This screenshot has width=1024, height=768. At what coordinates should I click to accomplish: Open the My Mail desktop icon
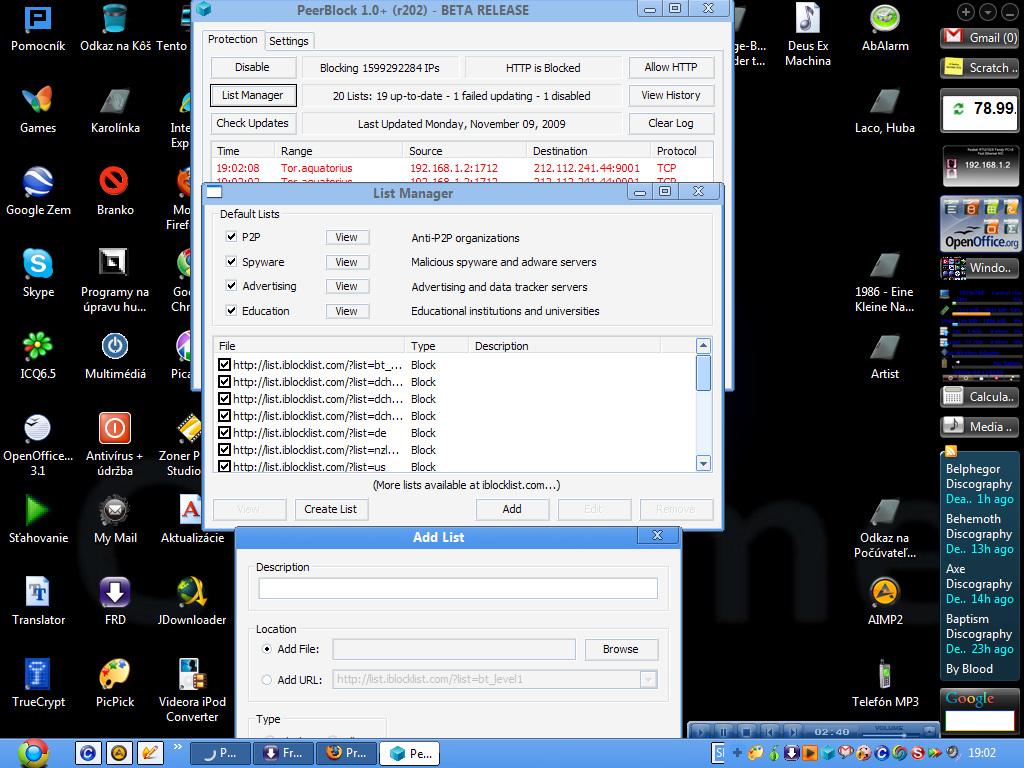(115, 520)
